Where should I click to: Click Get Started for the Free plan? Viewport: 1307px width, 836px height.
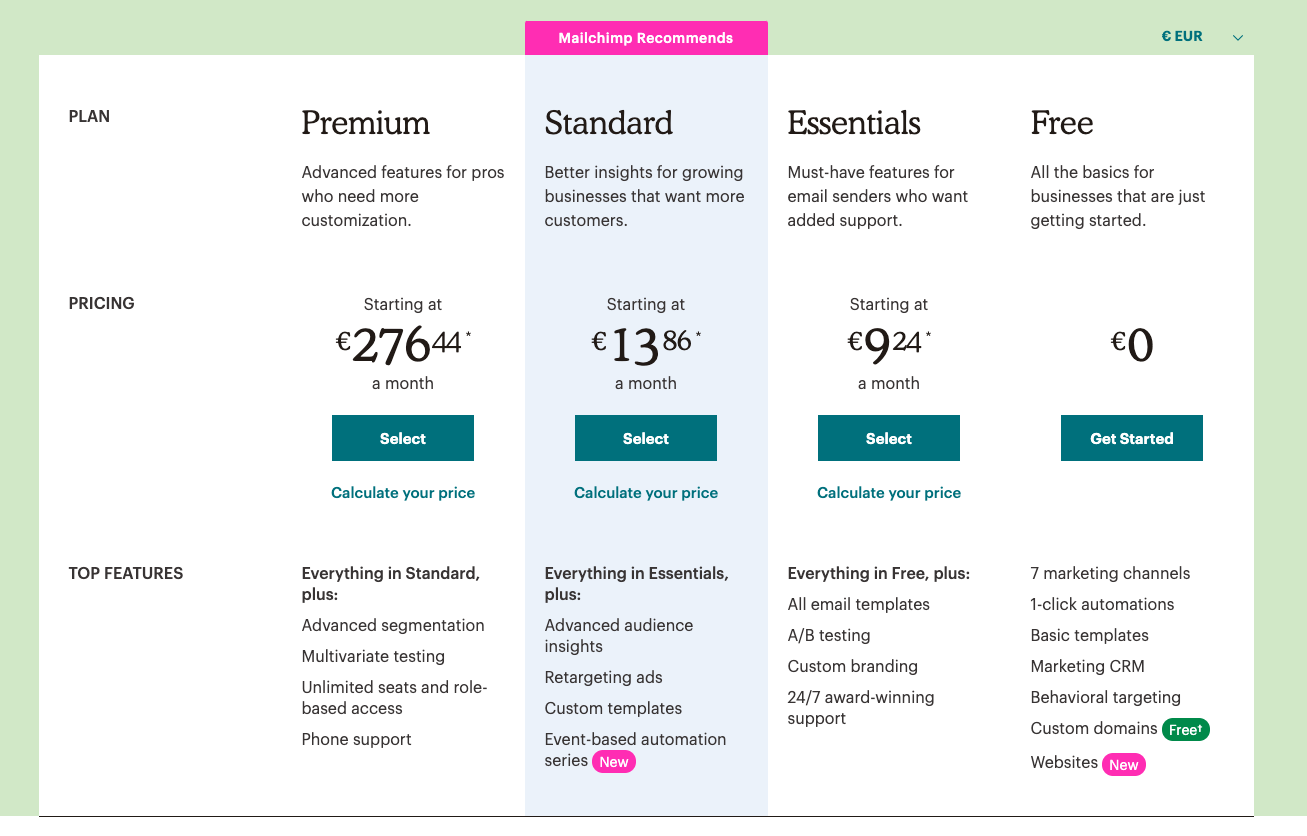point(1131,439)
